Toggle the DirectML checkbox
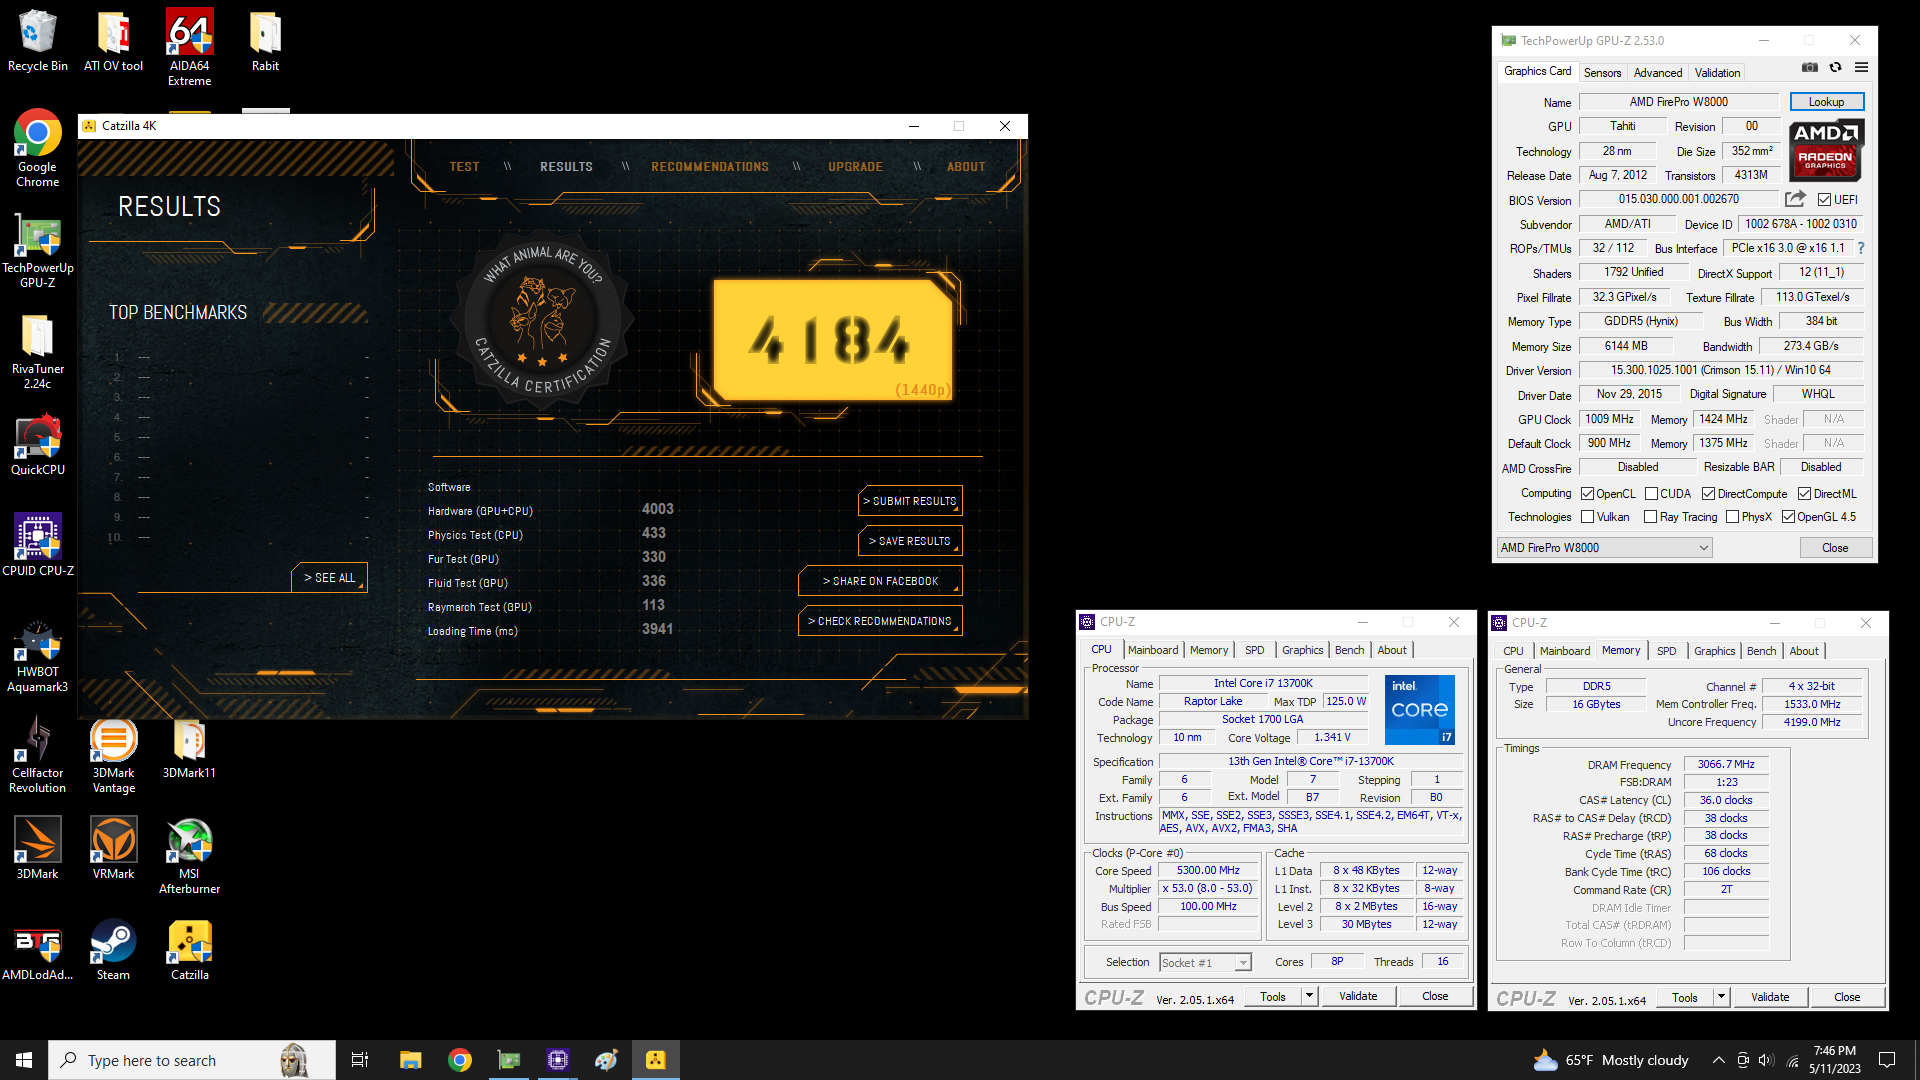 1805,494
